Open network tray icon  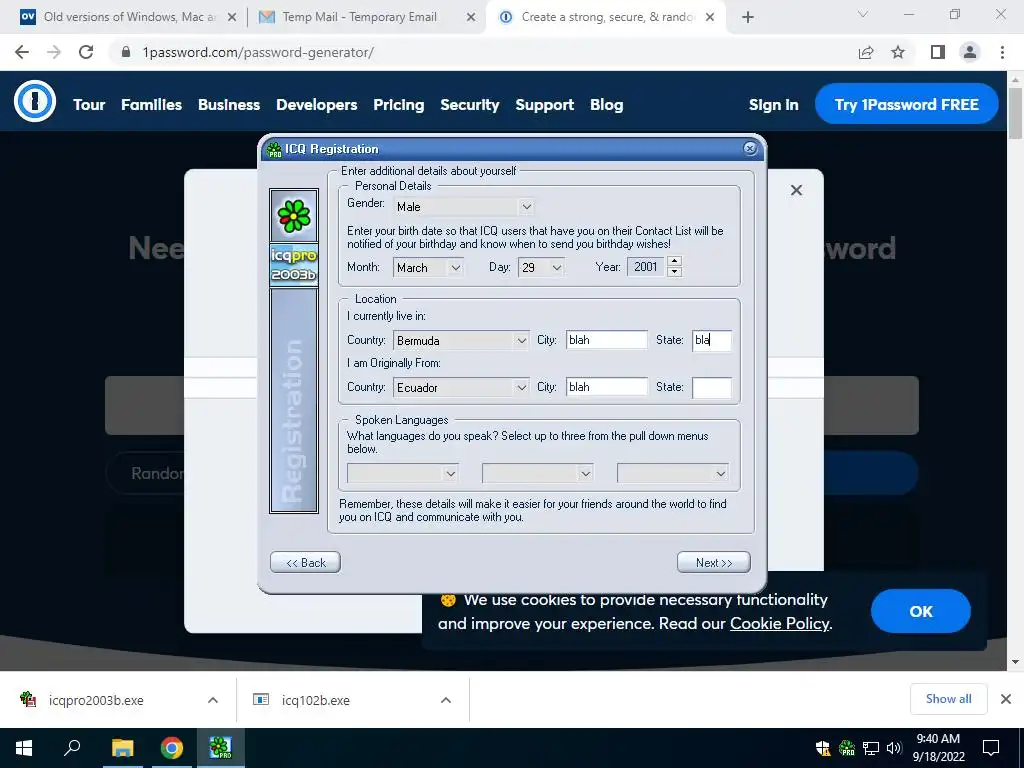click(871, 748)
